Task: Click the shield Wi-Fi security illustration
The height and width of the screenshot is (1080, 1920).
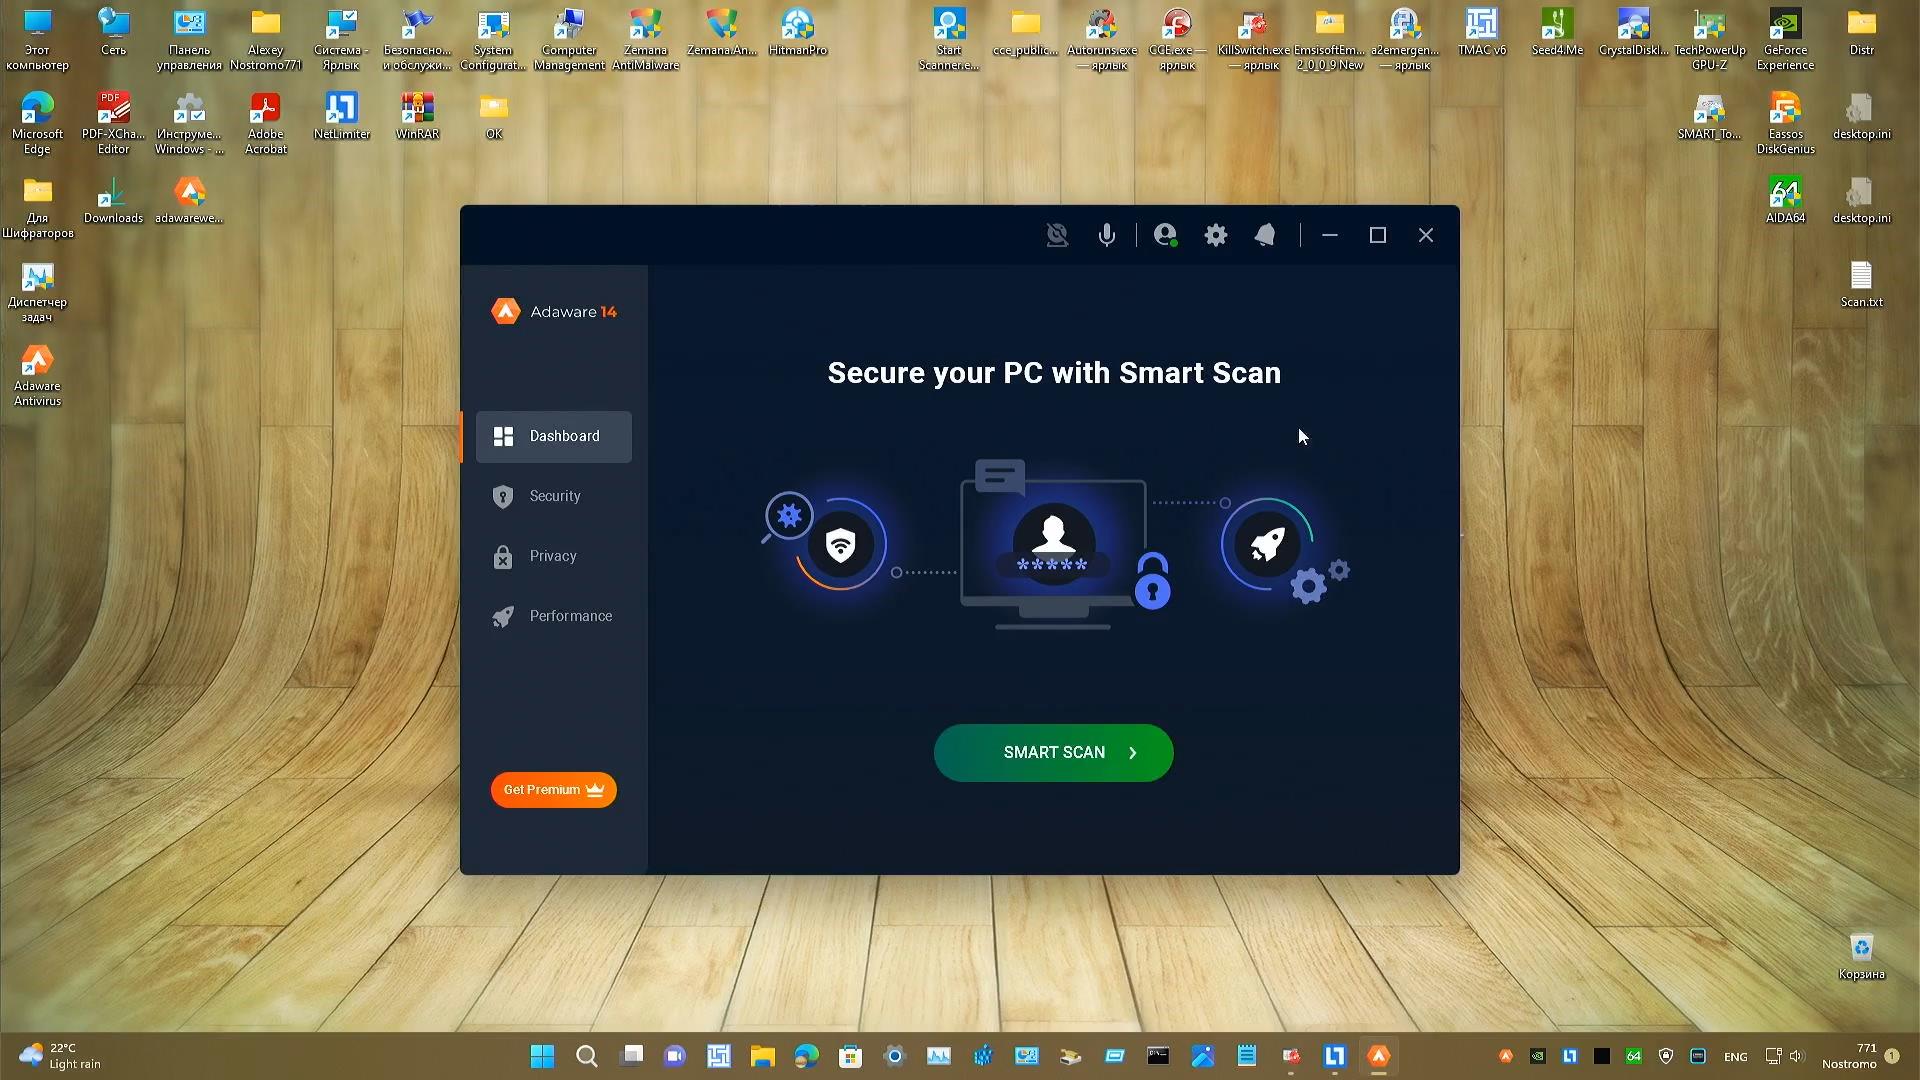Action: pos(841,545)
